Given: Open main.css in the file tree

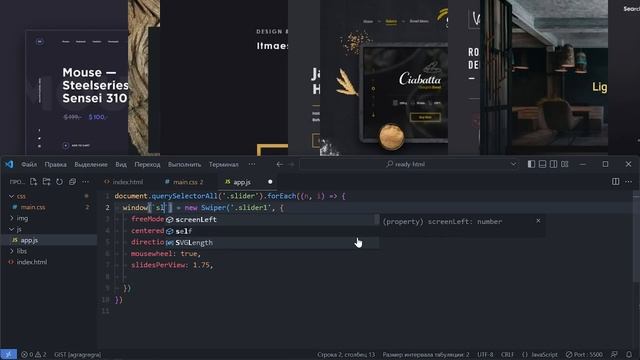Looking at the screenshot, I should click(x=33, y=207).
